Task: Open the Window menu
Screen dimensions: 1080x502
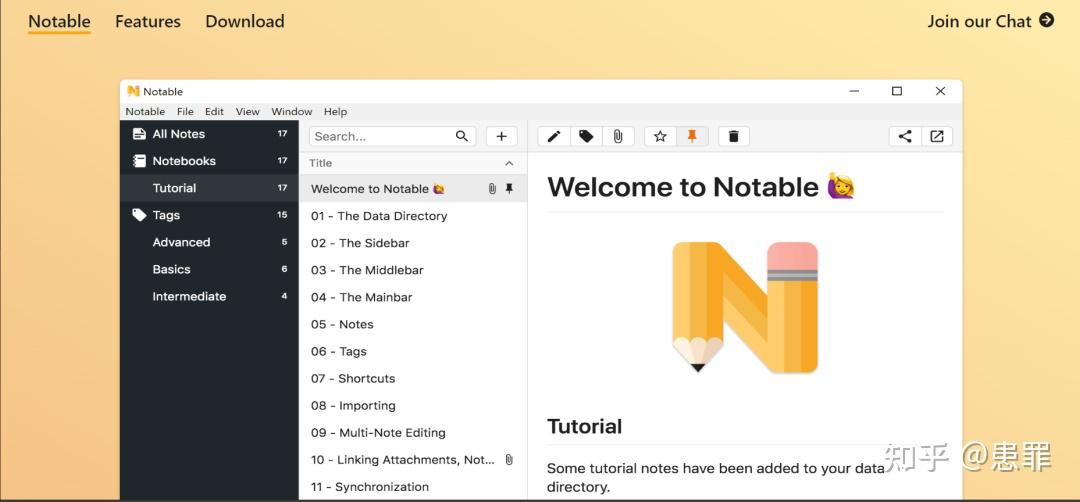Action: [x=292, y=112]
